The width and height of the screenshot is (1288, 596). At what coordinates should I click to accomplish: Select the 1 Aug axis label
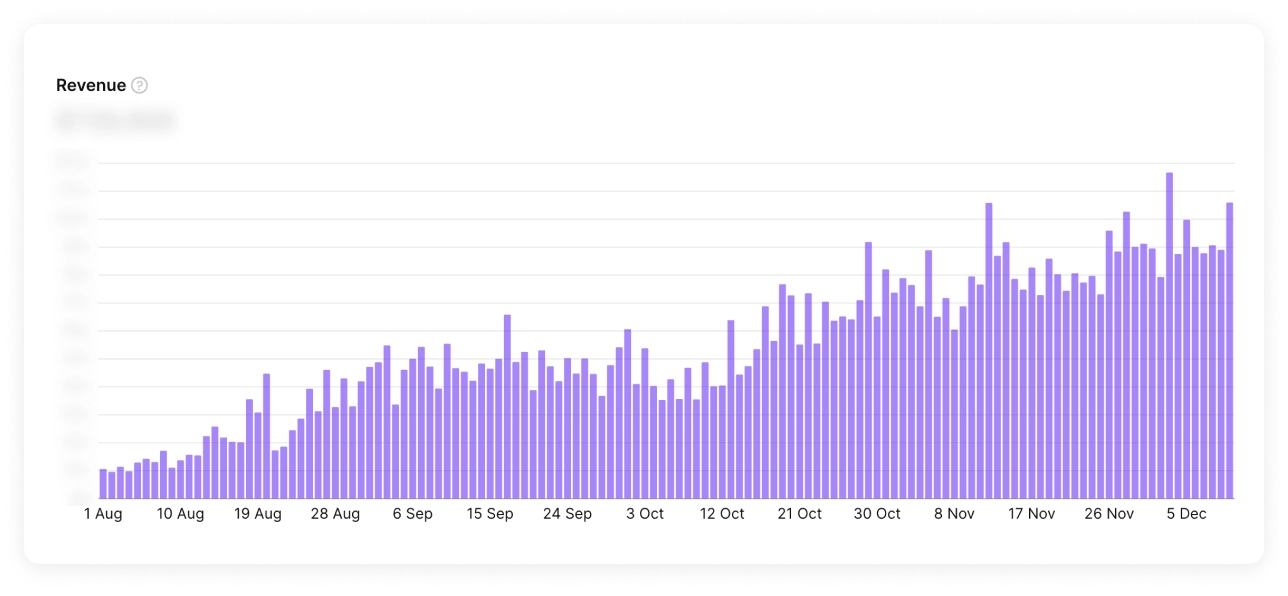pyautogui.click(x=102, y=513)
